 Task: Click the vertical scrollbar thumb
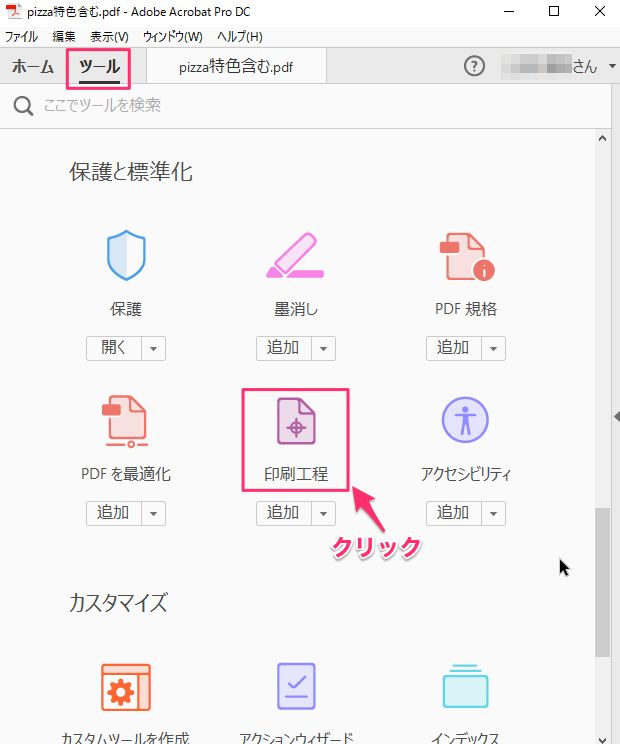coord(602,583)
